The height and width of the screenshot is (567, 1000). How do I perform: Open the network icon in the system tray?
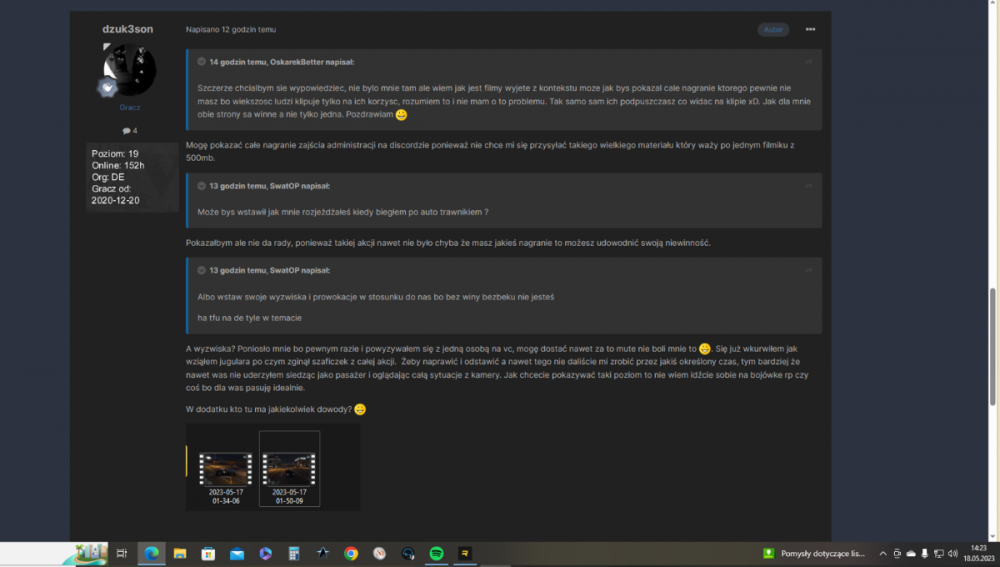[x=939, y=554]
